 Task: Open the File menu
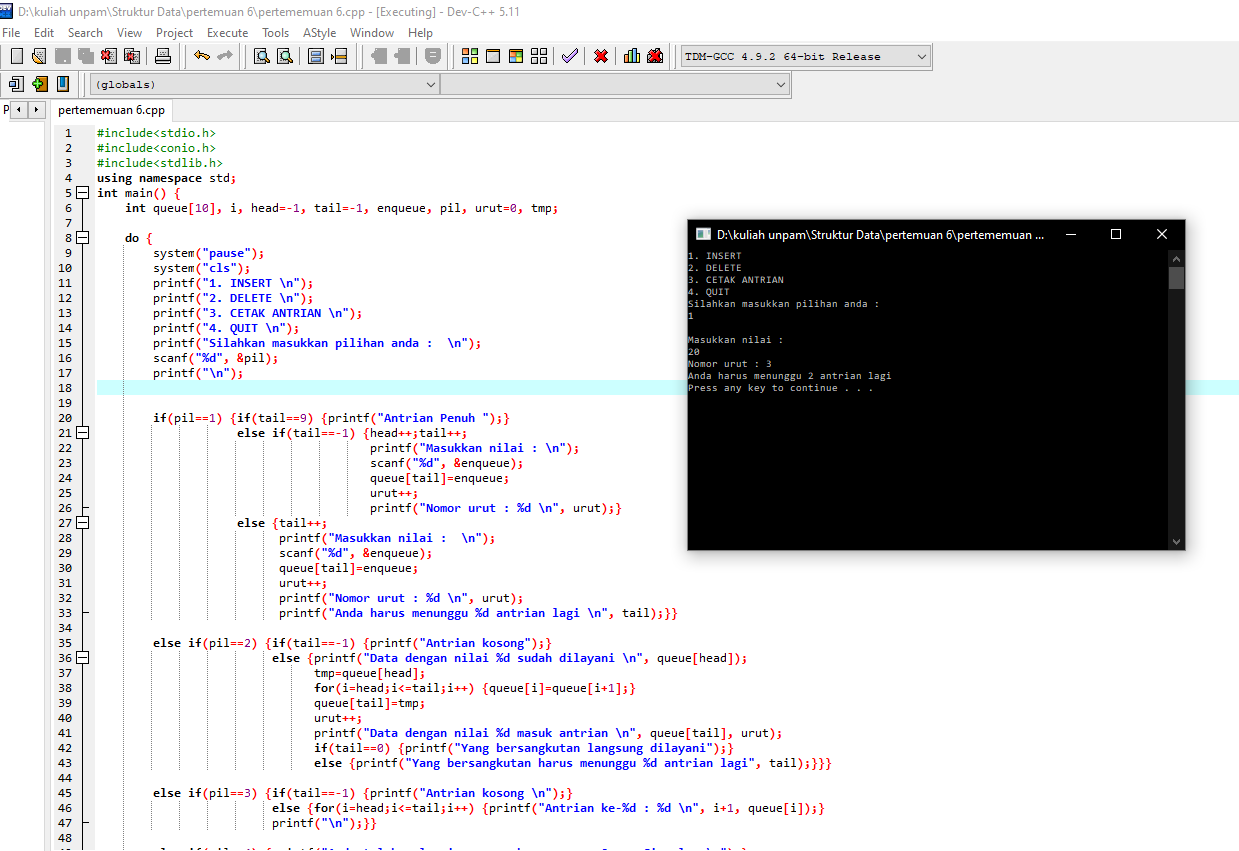(11, 33)
